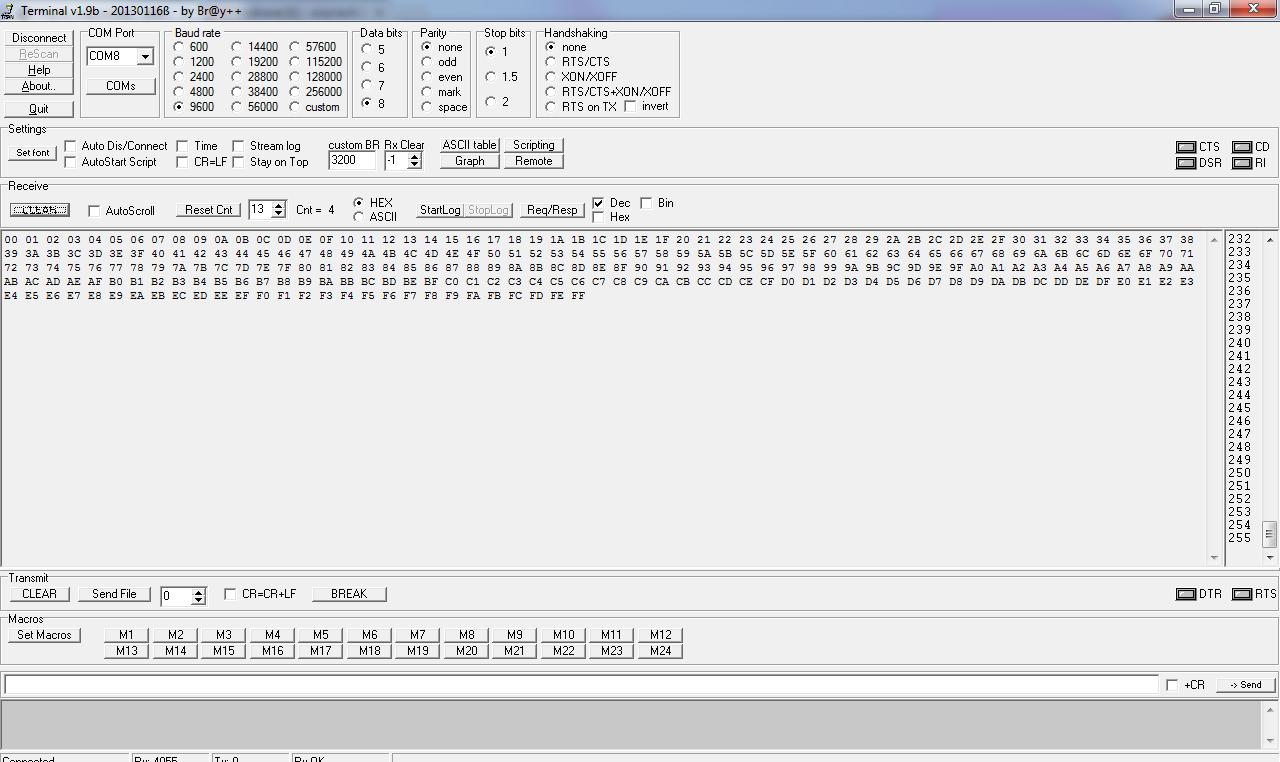
Task: Open the About.. dialog
Action: point(39,86)
